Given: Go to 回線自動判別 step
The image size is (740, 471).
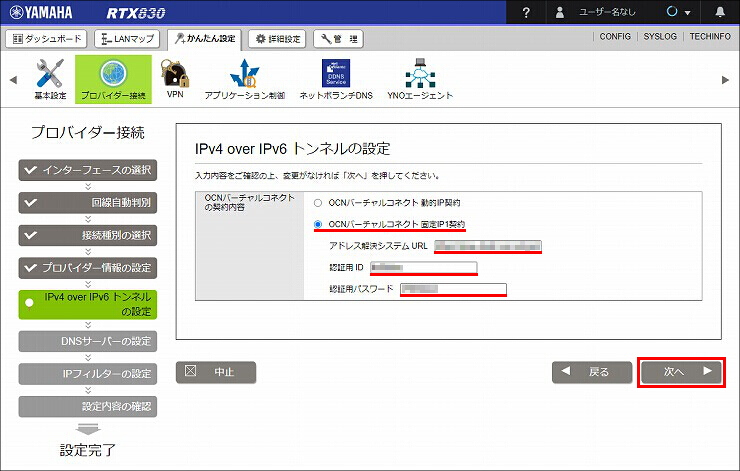Looking at the screenshot, I should tap(88, 202).
